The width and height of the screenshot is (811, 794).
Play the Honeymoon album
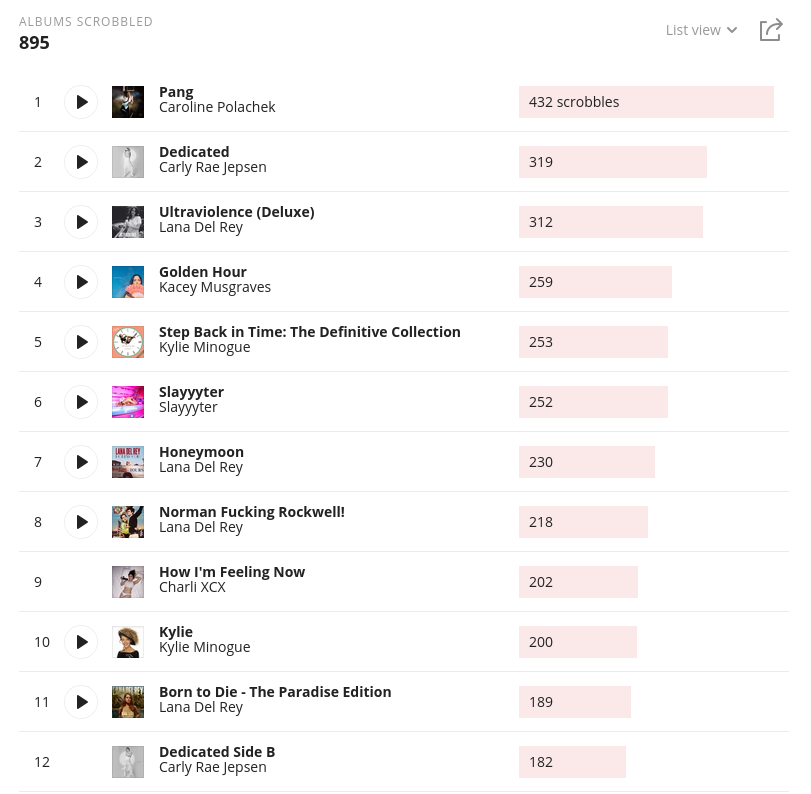click(81, 462)
